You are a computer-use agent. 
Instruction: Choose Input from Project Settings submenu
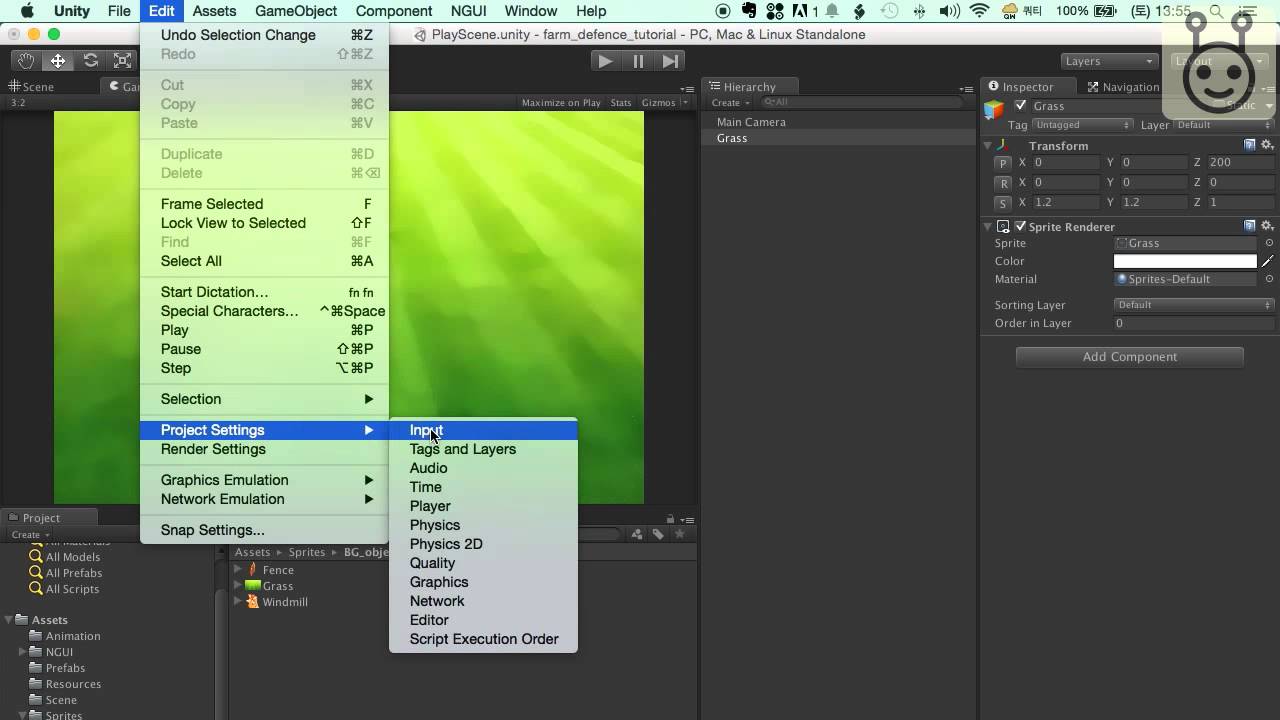[x=483, y=430]
